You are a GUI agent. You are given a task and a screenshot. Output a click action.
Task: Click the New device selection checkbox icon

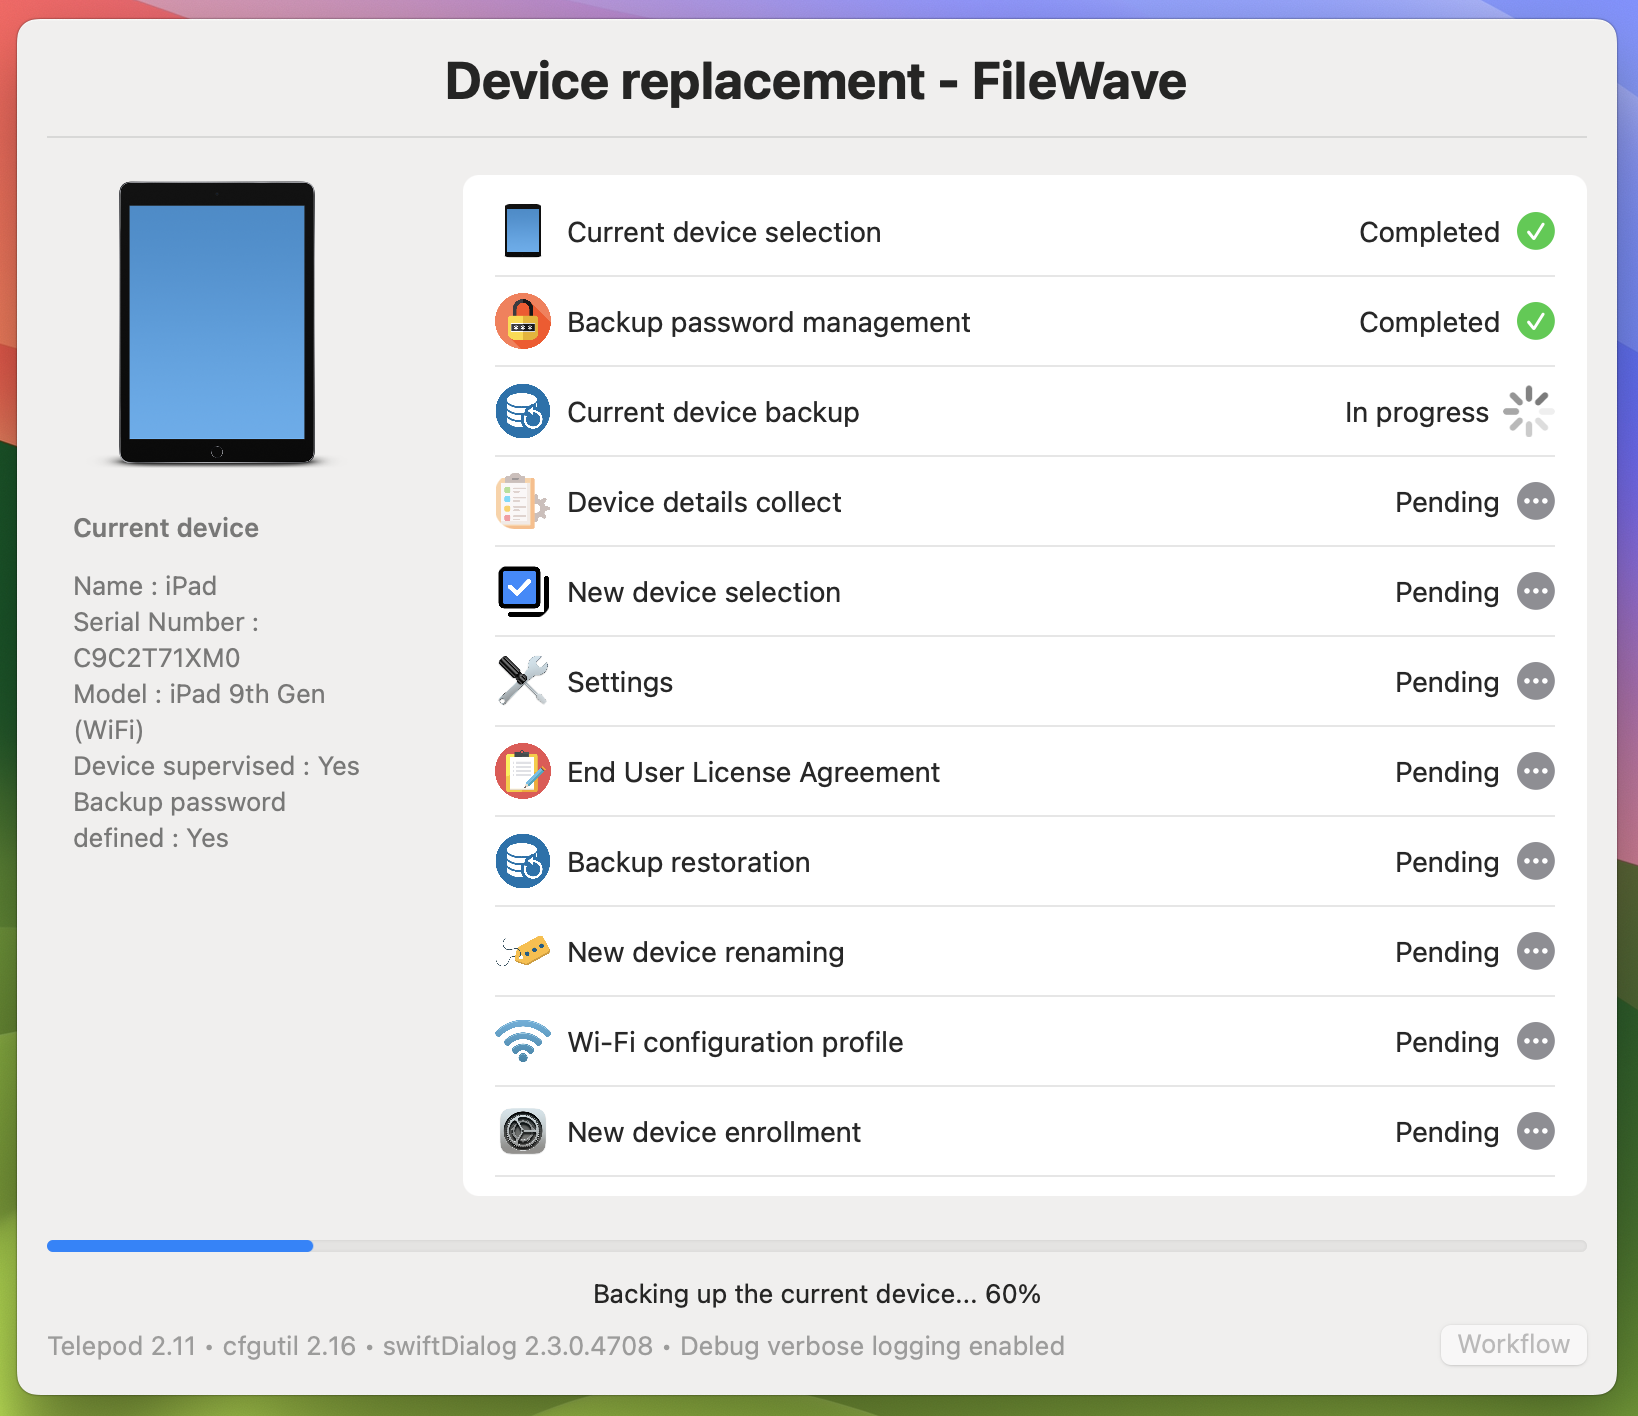point(523,591)
